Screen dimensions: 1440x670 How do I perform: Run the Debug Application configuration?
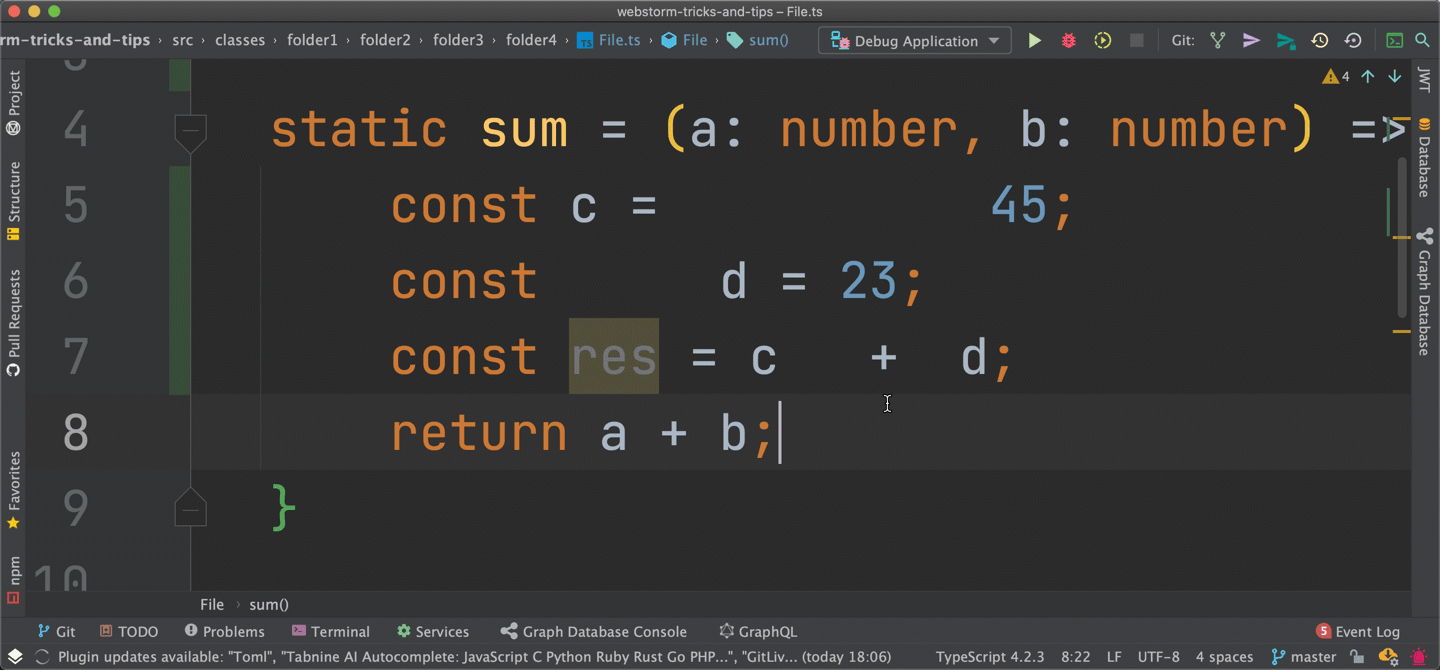pos(1035,41)
